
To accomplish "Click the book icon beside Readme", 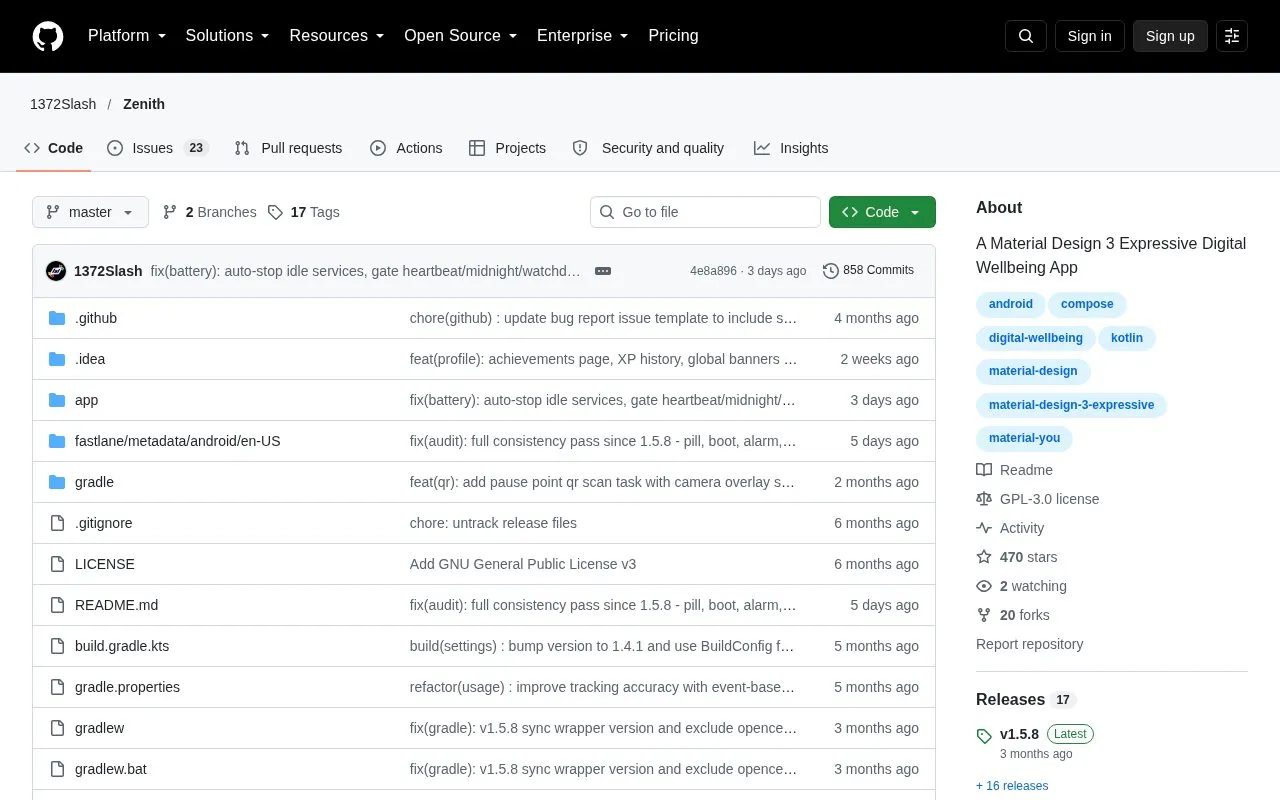I will (984, 470).
